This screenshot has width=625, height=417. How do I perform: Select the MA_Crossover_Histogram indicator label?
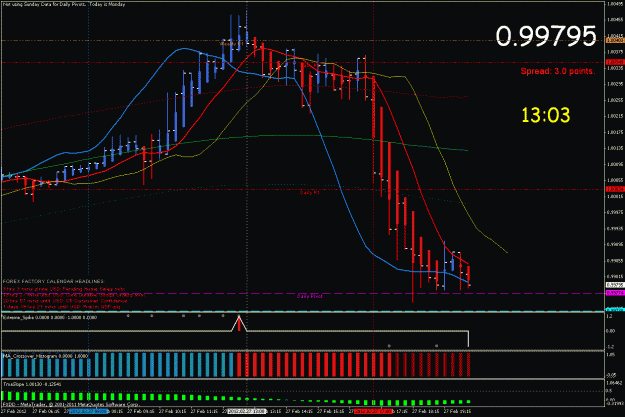tap(45, 356)
